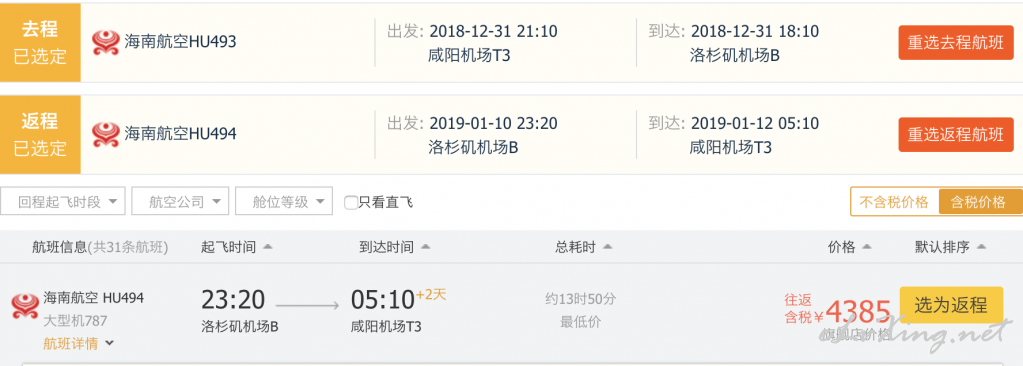Image resolution: width=1023 pixels, height=366 pixels.
Task: Click Hainan Airlines logo in 返程 row
Action: [x=105, y=134]
